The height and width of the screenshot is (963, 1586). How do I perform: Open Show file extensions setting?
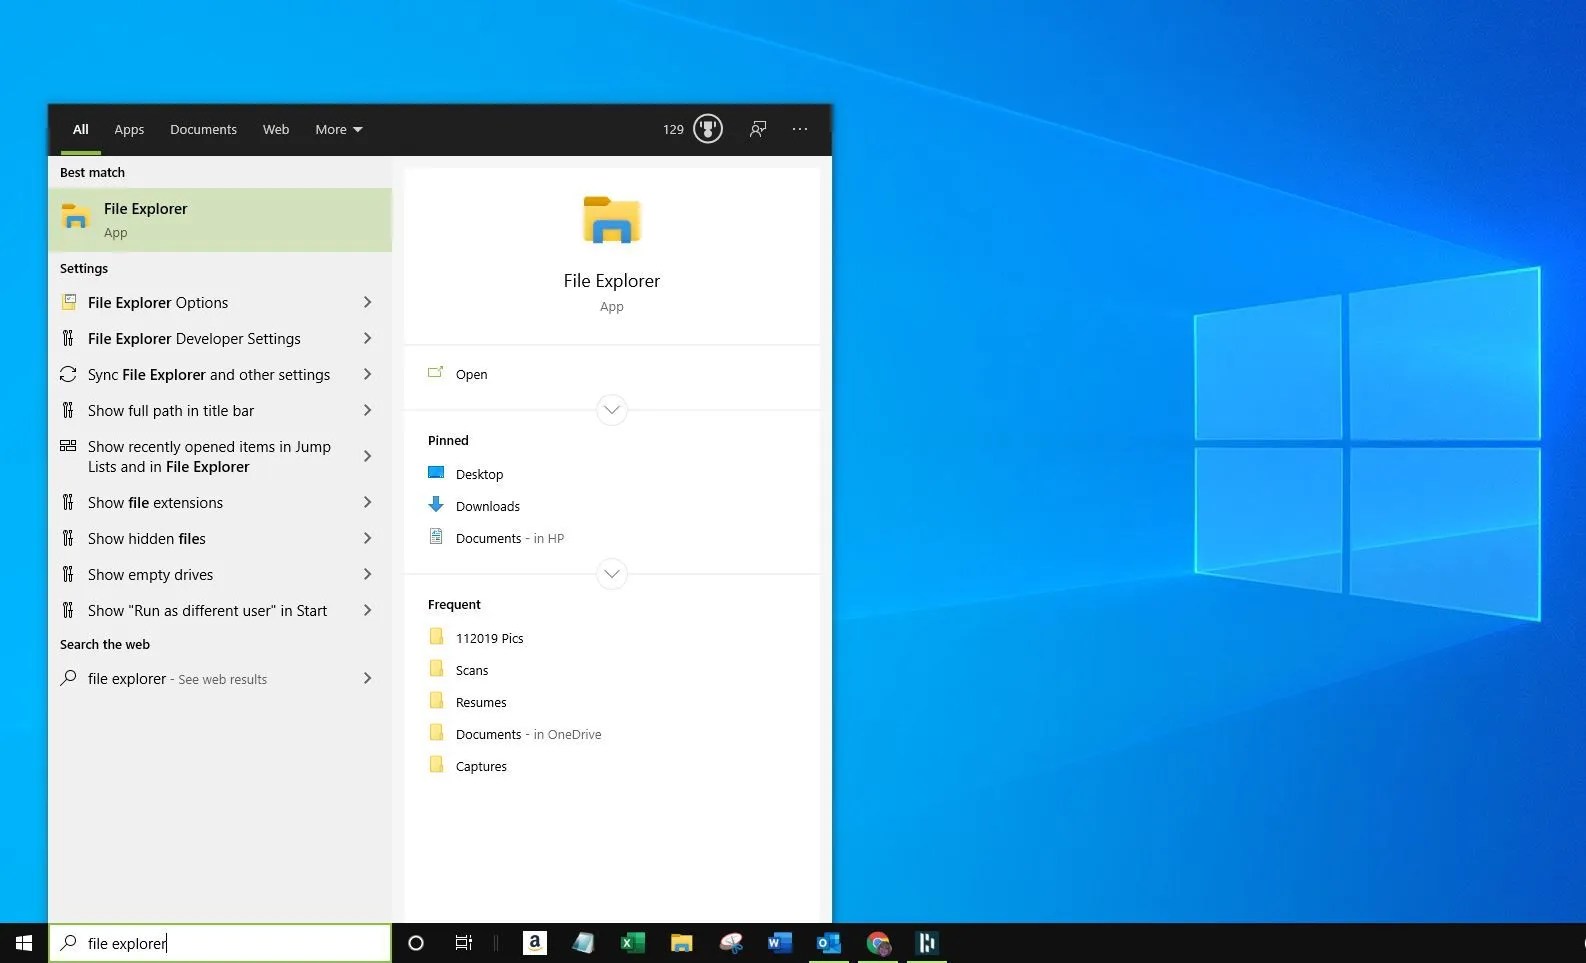click(x=220, y=502)
